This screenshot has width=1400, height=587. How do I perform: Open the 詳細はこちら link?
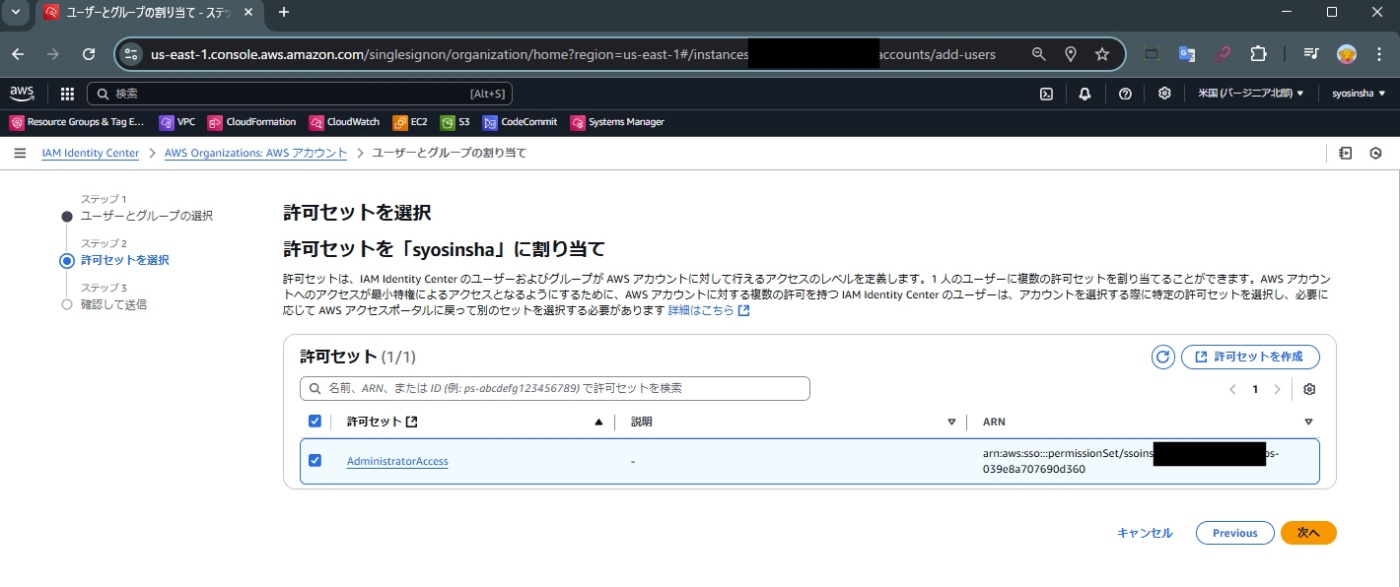[709, 310]
